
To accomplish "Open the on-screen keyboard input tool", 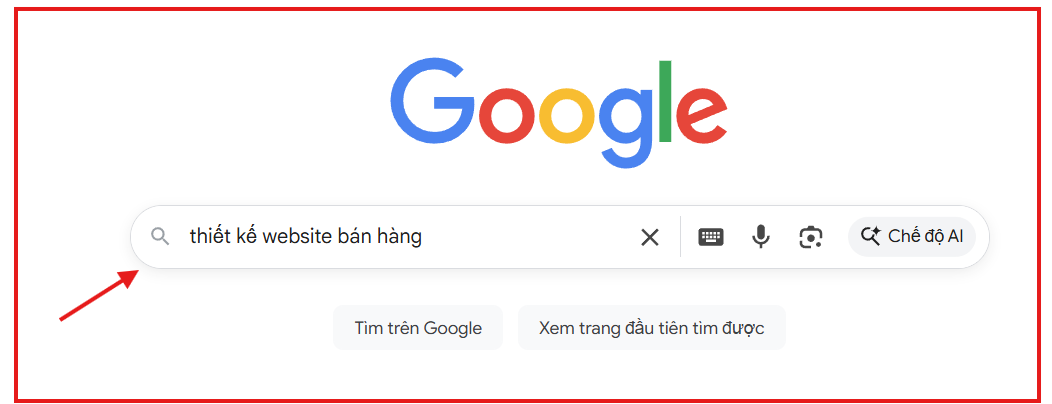I will click(x=711, y=237).
